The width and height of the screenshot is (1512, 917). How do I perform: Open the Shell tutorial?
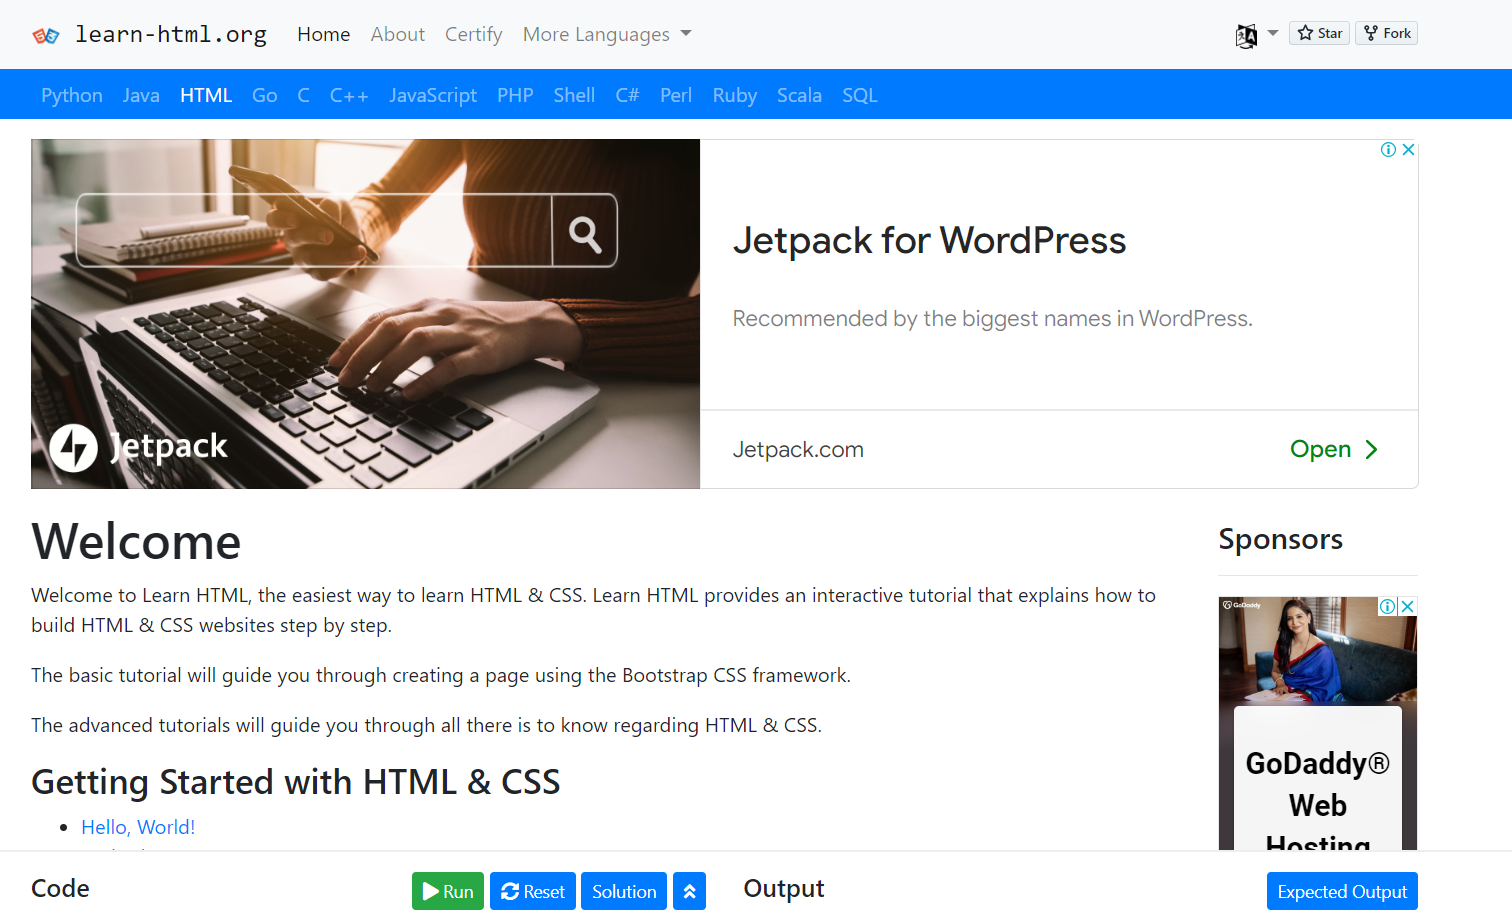[x=574, y=95]
